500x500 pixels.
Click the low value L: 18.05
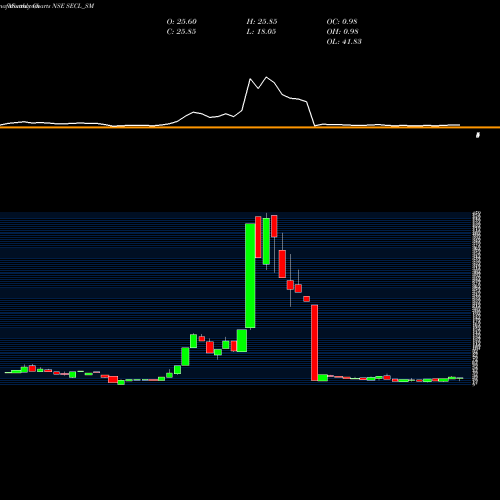click(x=261, y=32)
